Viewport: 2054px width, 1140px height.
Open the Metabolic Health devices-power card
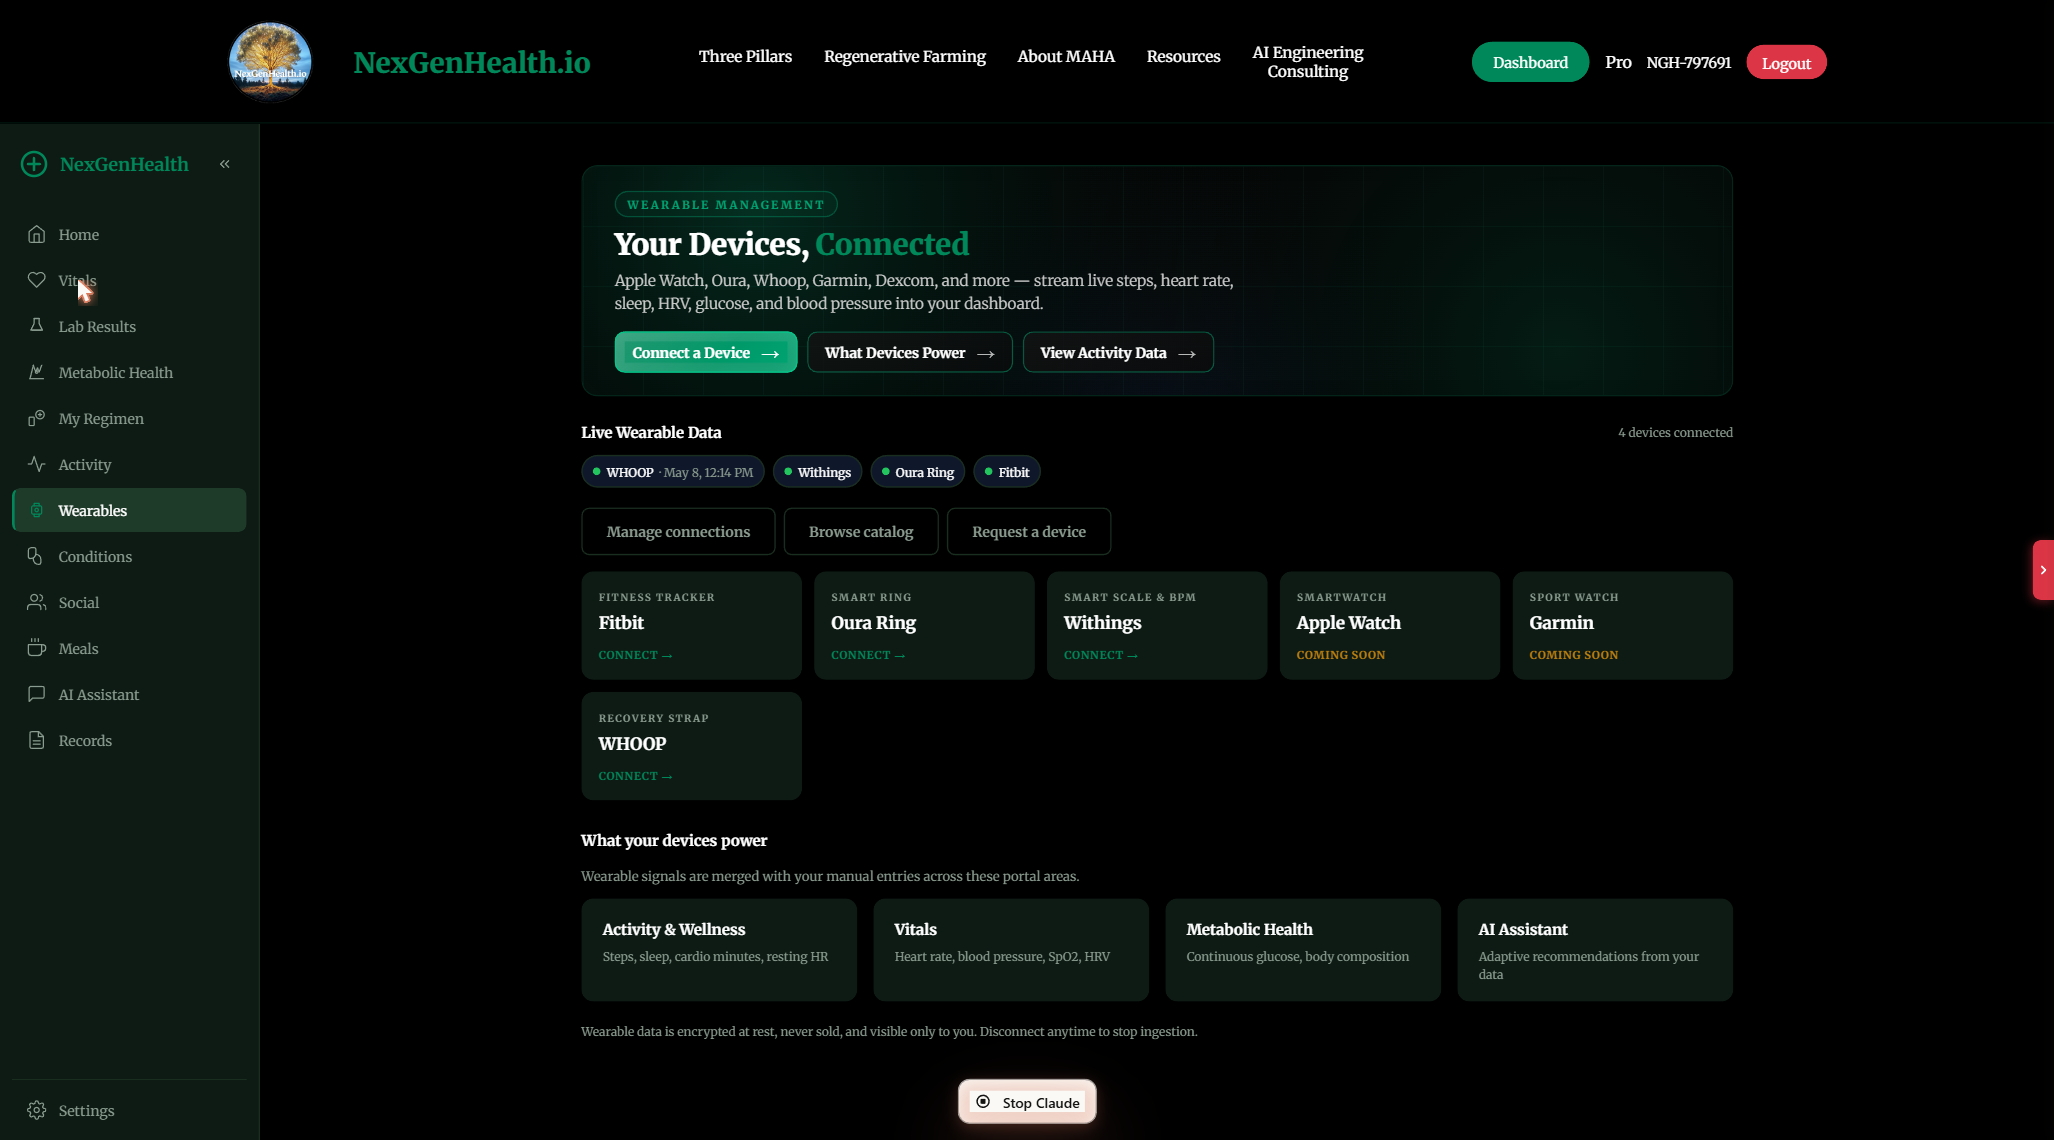tap(1303, 949)
